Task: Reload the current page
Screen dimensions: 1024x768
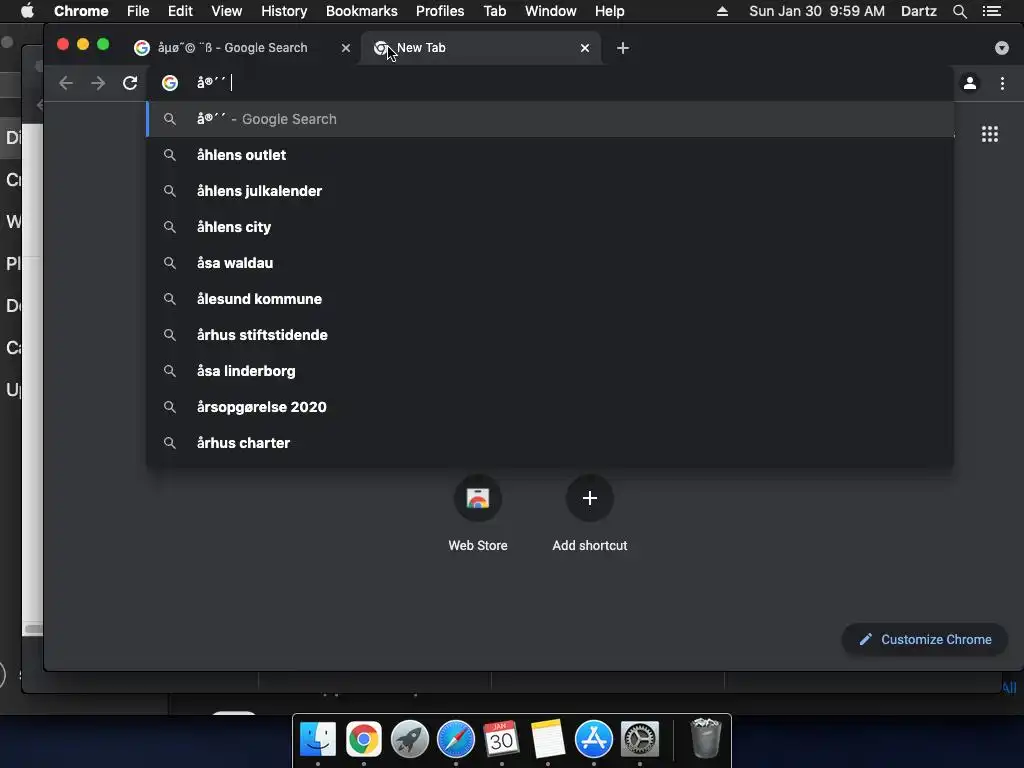Action: [x=130, y=83]
